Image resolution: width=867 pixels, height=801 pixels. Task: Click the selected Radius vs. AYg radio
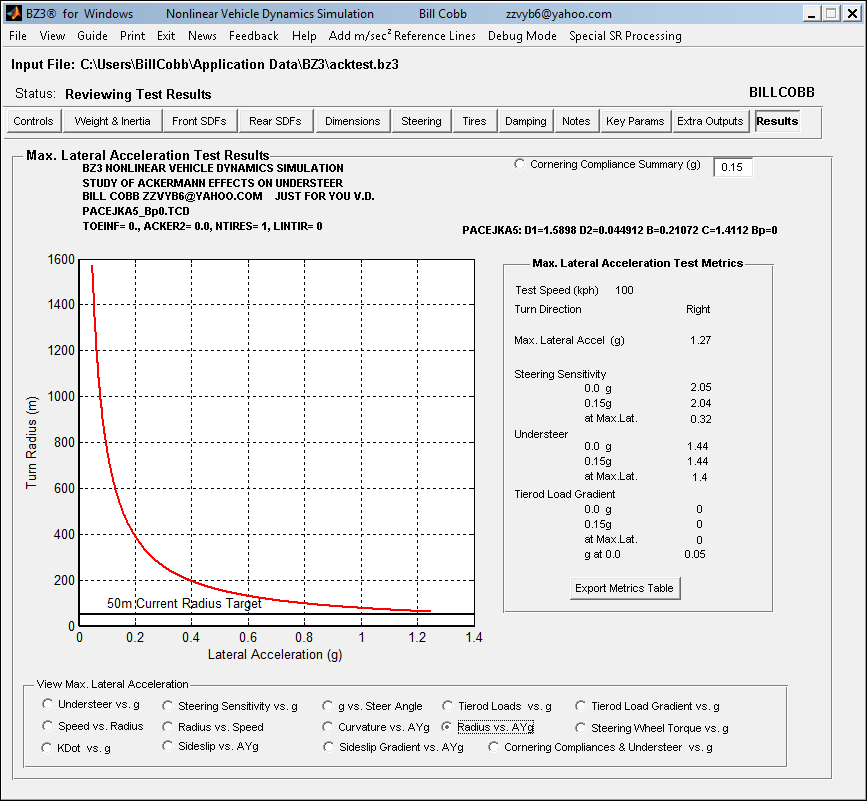pos(446,727)
